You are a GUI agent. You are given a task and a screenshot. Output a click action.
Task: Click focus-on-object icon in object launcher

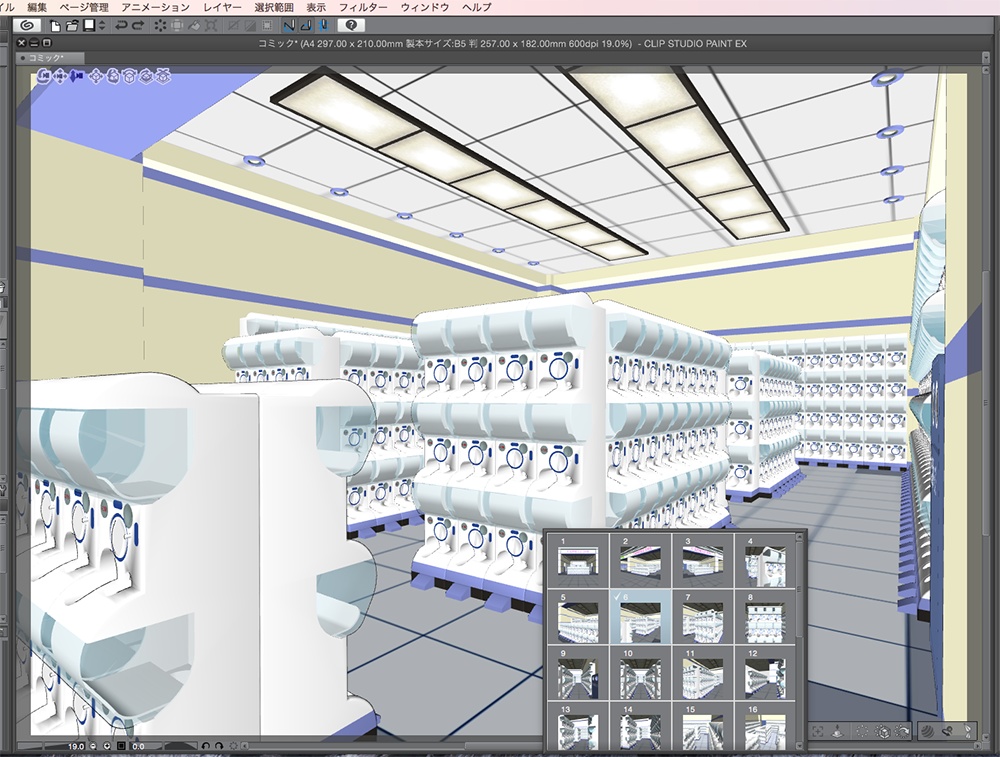point(818,732)
